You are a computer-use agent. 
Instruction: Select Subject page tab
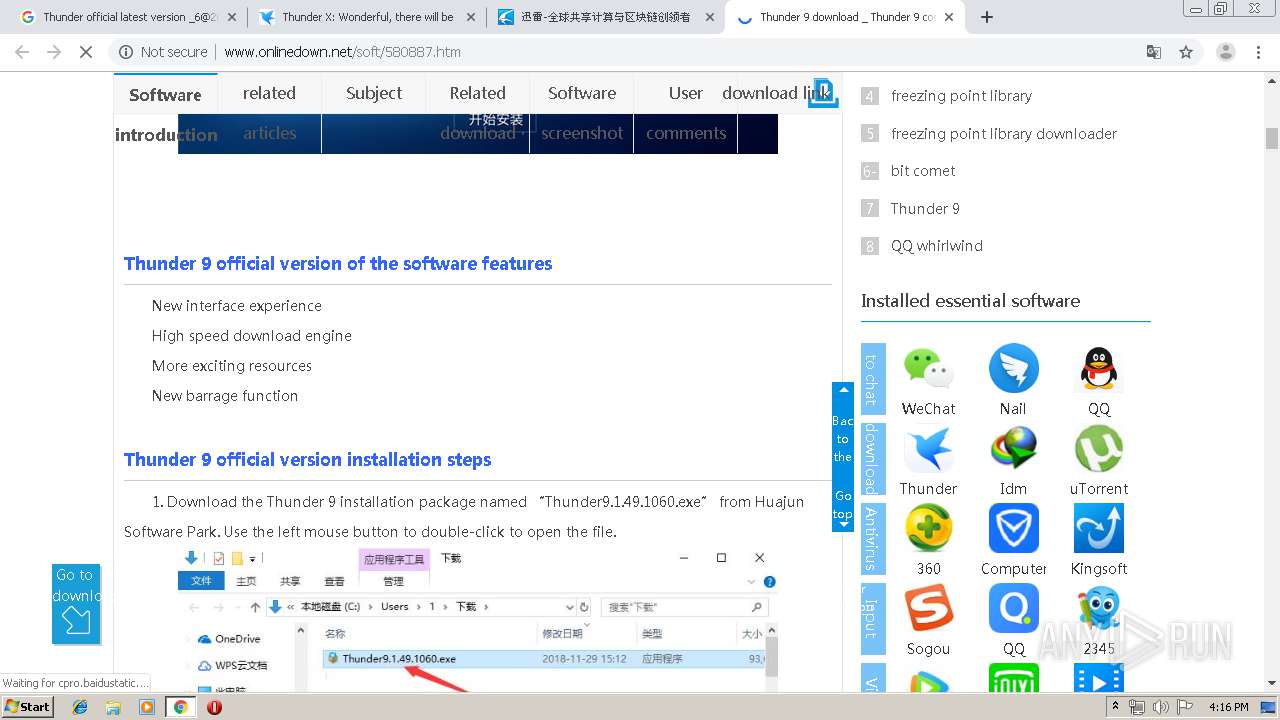(374, 93)
